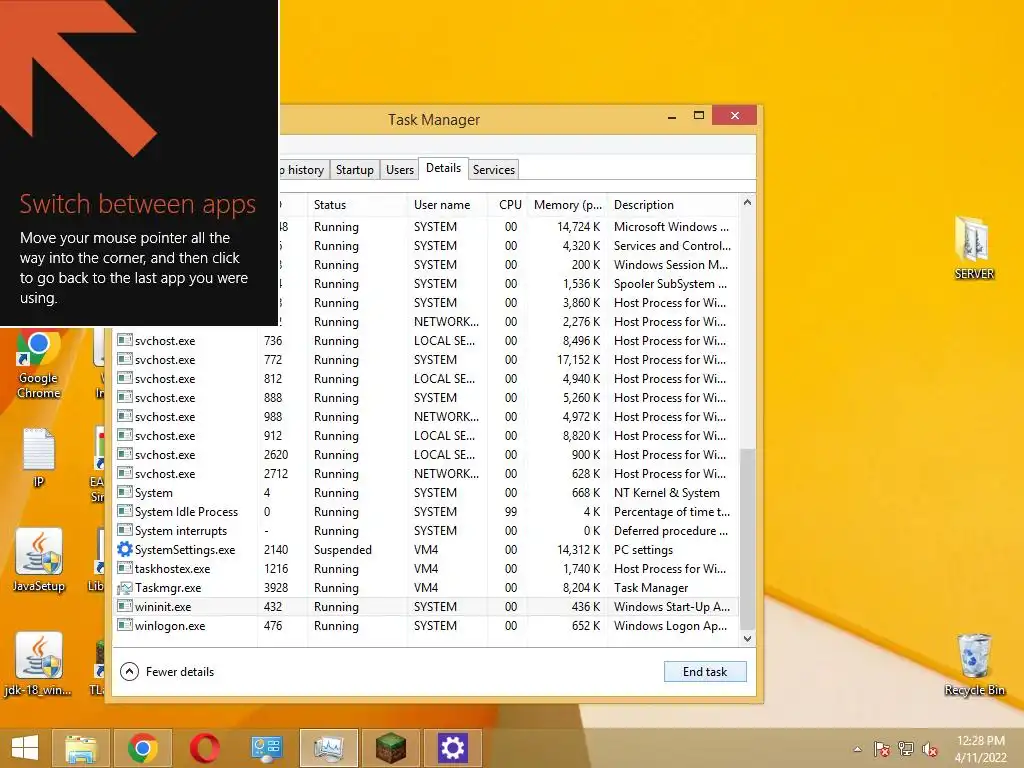Screen dimensions: 1024x768
Task: Select svchost.exe with PID 2712
Action: click(426, 473)
